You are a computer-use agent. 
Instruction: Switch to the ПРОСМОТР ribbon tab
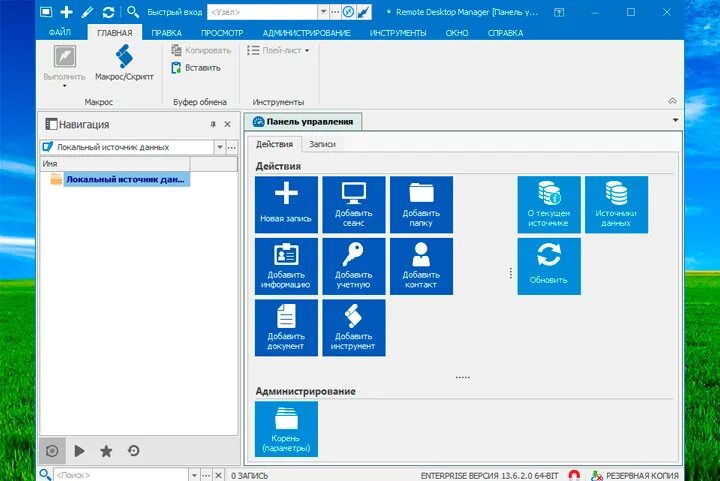click(x=222, y=33)
